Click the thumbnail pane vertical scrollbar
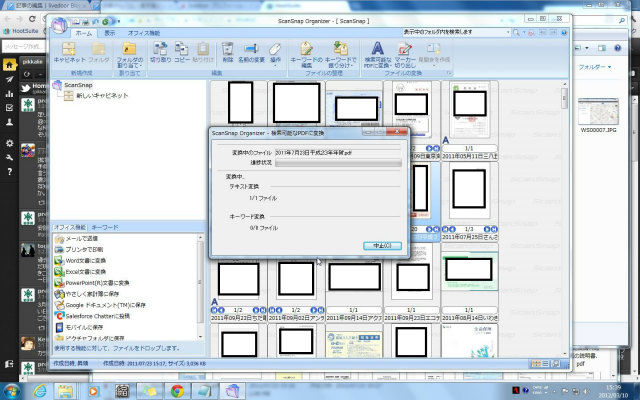 [x=564, y=218]
